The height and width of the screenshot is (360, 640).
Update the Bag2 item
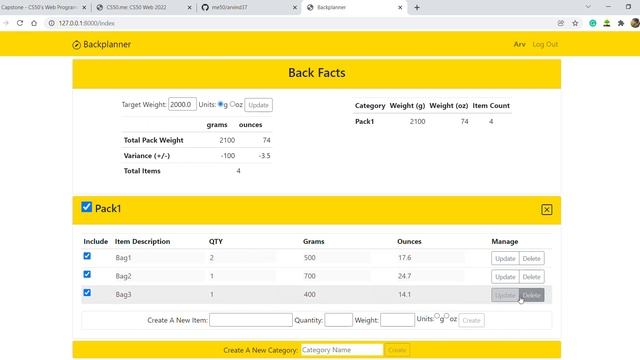(x=505, y=277)
